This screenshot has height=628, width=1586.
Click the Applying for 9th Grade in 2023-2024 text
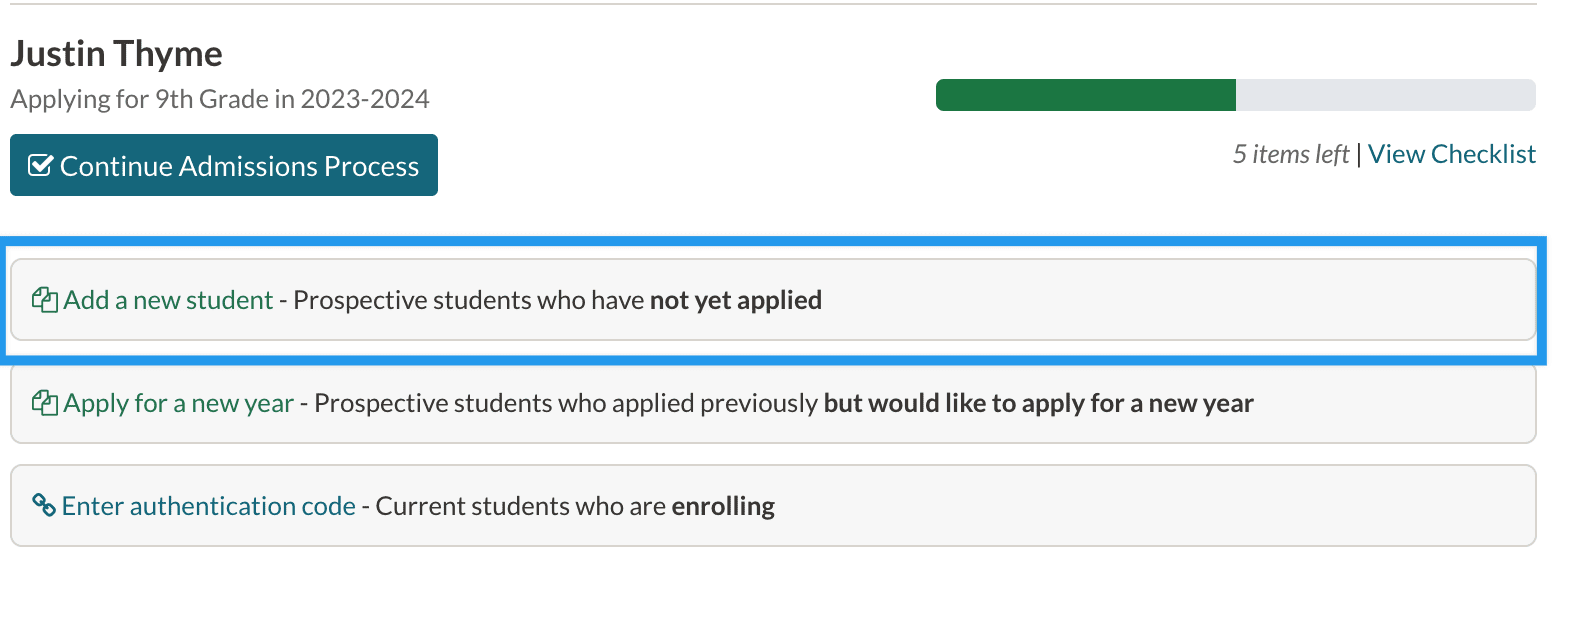pyautogui.click(x=220, y=99)
